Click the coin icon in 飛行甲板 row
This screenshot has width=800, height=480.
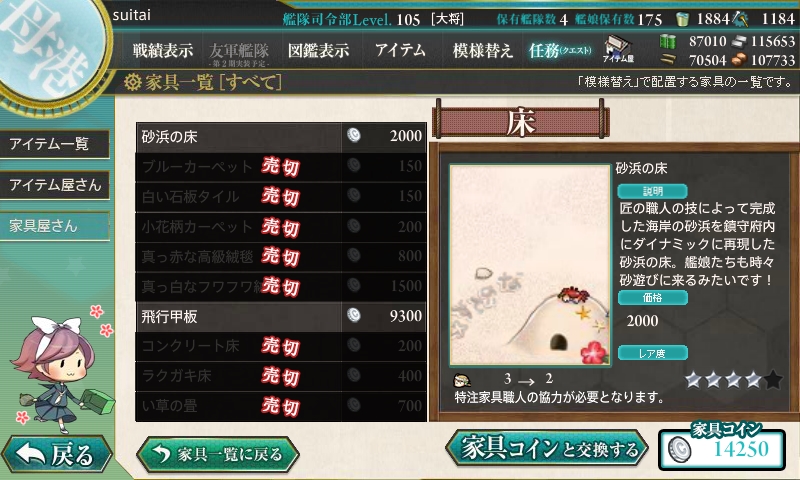(x=354, y=315)
